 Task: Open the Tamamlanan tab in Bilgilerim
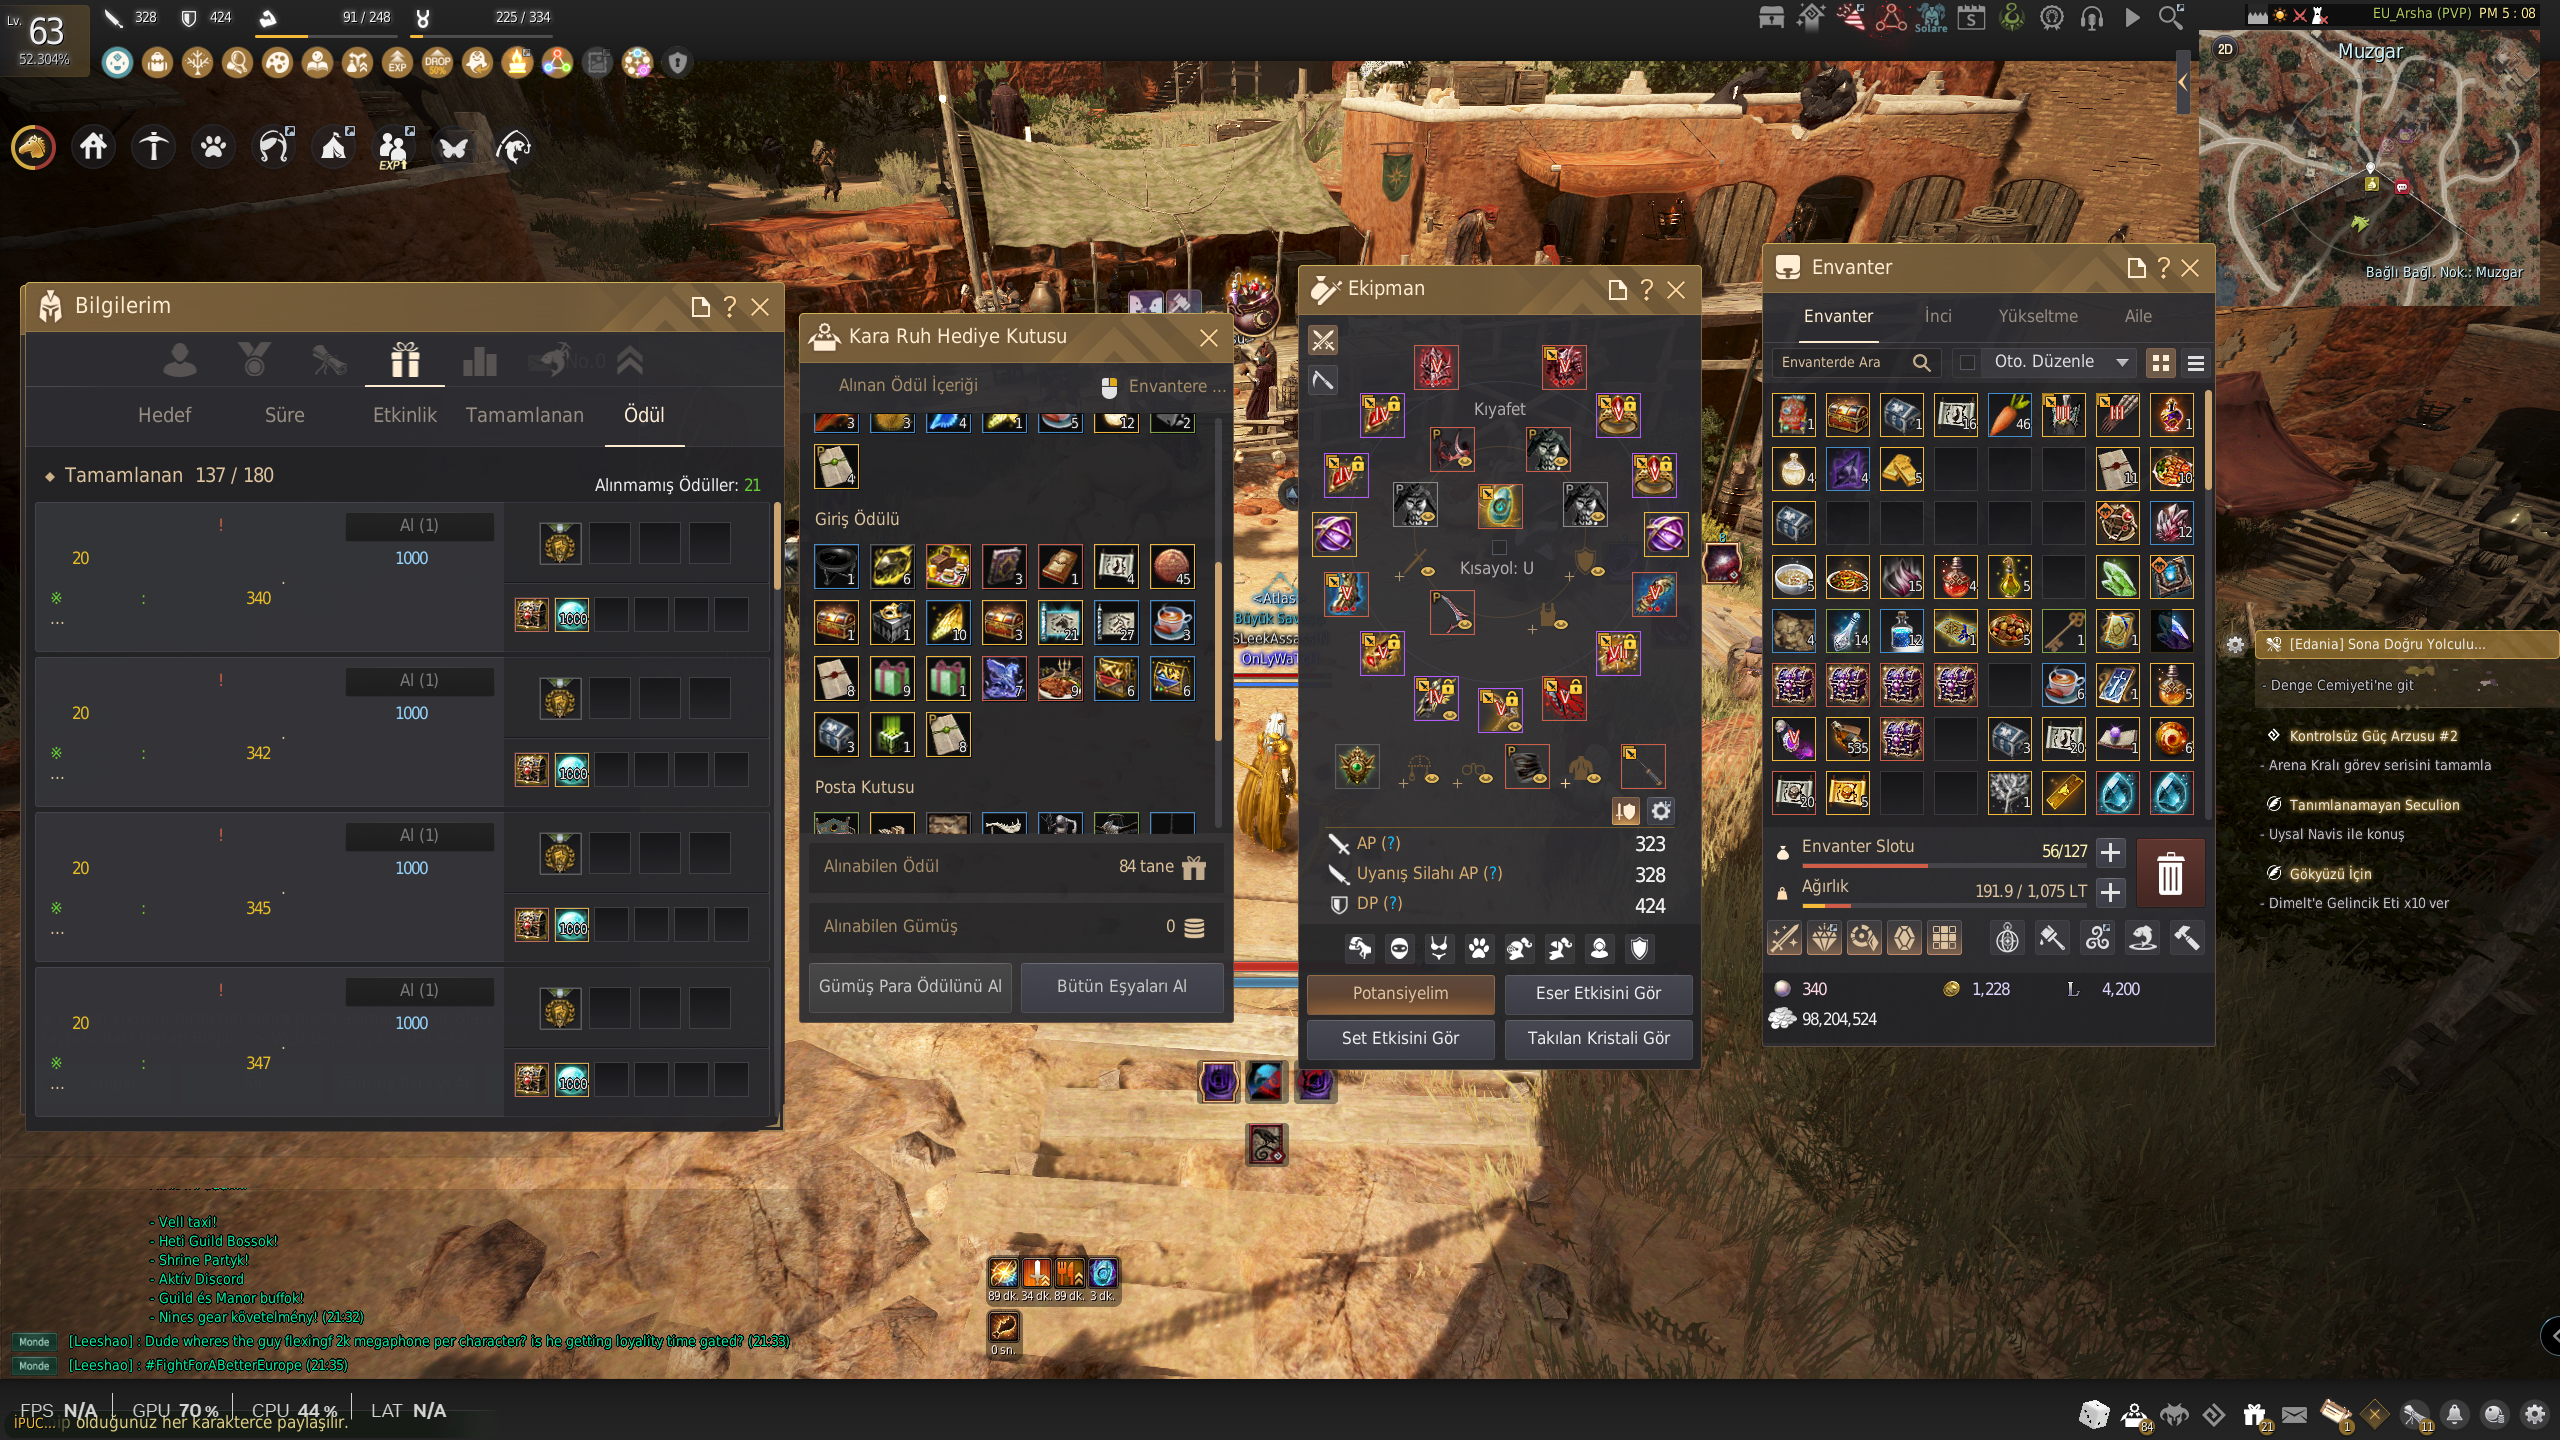click(x=524, y=415)
